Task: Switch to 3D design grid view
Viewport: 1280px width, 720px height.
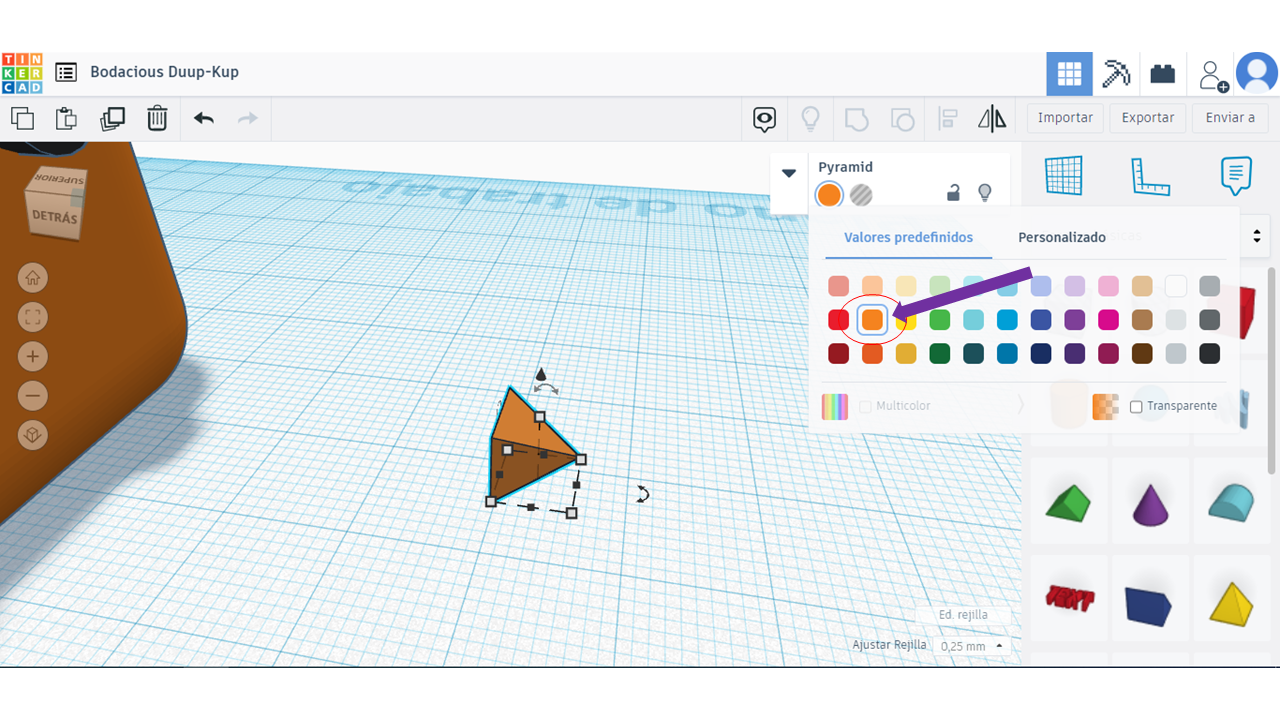Action: tap(1070, 74)
